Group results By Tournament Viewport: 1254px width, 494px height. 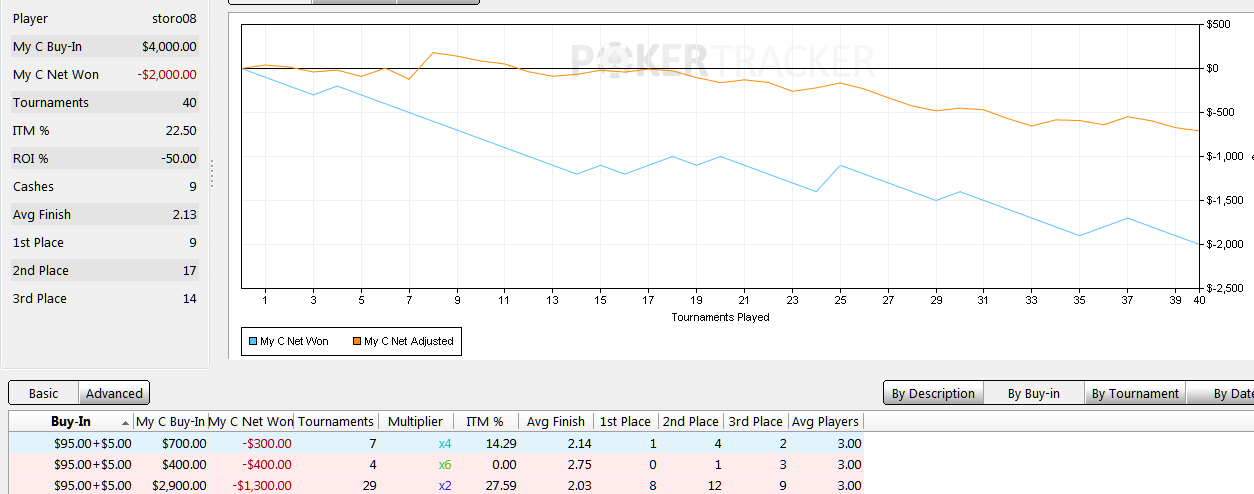pyautogui.click(x=1135, y=393)
